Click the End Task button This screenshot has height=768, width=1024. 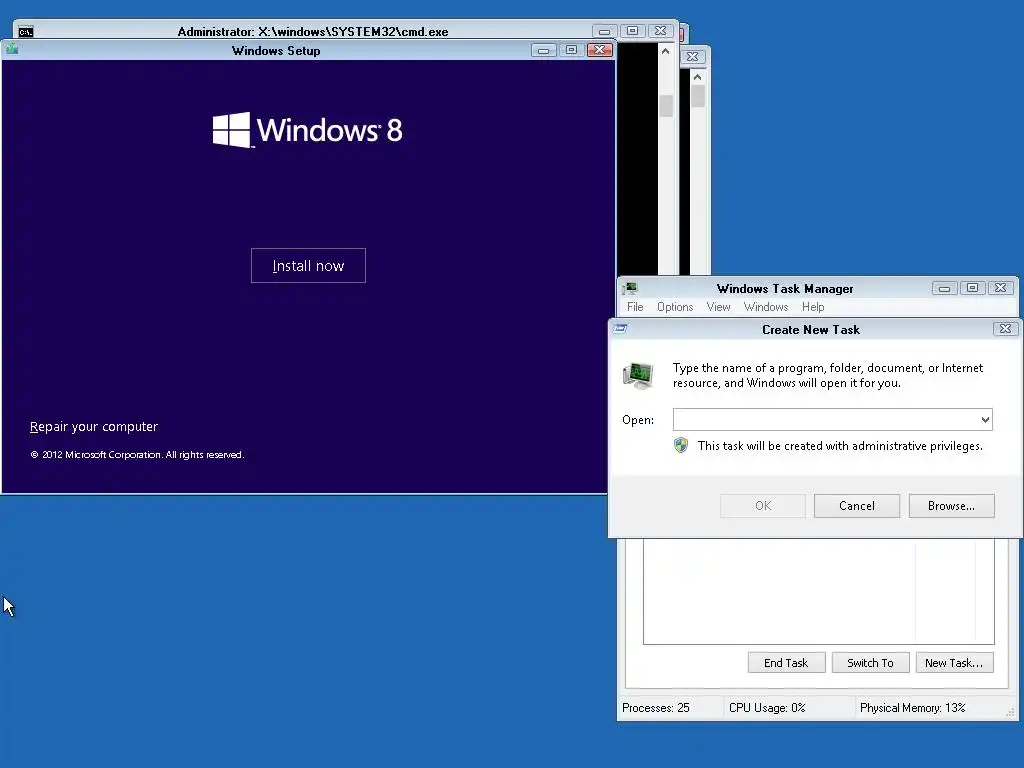pyautogui.click(x=786, y=663)
